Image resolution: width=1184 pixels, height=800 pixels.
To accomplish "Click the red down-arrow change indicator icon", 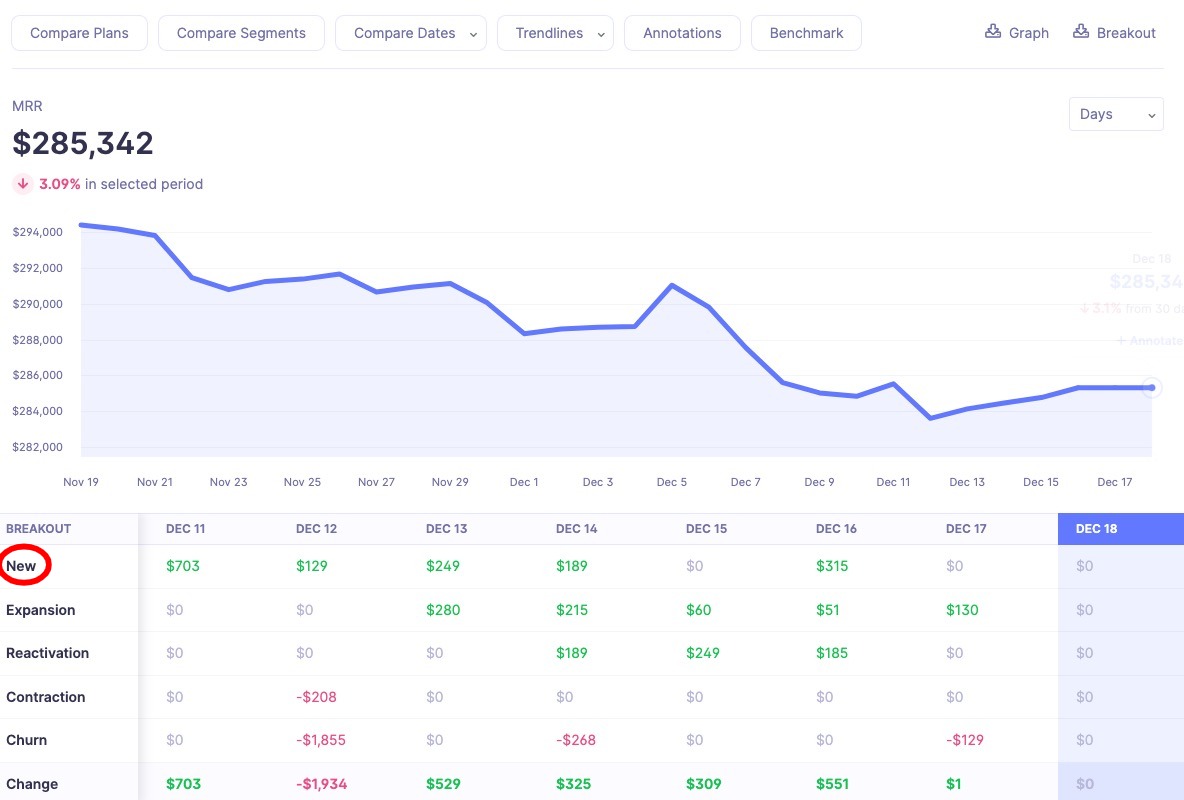I will 22,184.
